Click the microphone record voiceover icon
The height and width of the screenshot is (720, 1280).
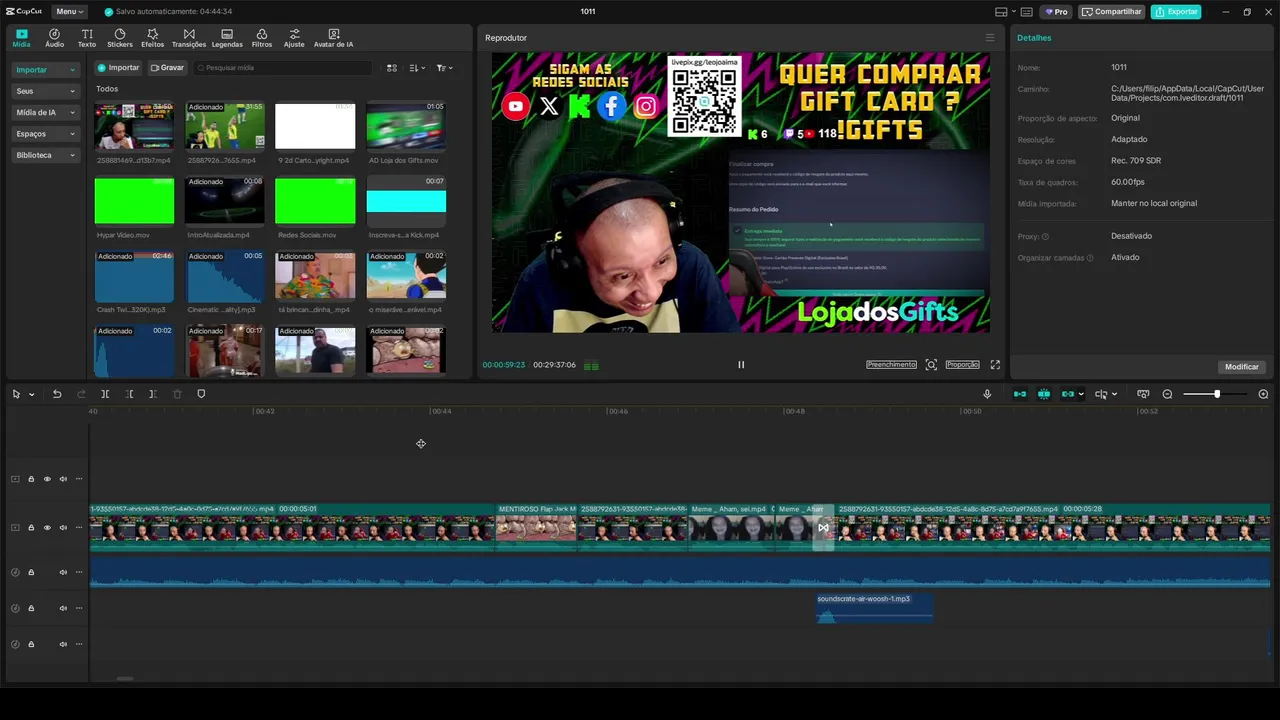(x=987, y=394)
